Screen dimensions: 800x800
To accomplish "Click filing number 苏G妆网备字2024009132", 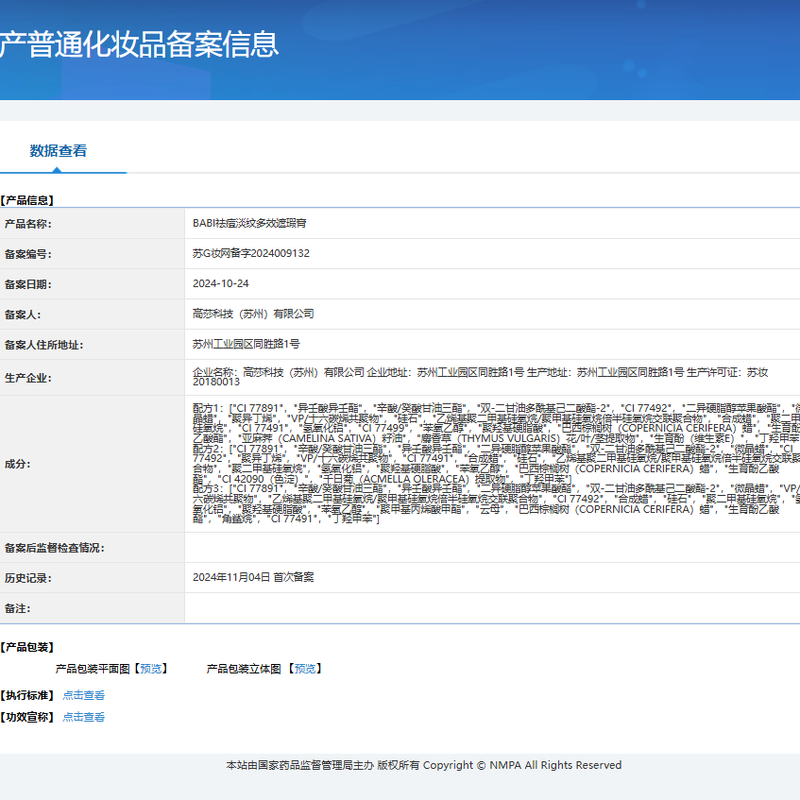I will [x=251, y=254].
